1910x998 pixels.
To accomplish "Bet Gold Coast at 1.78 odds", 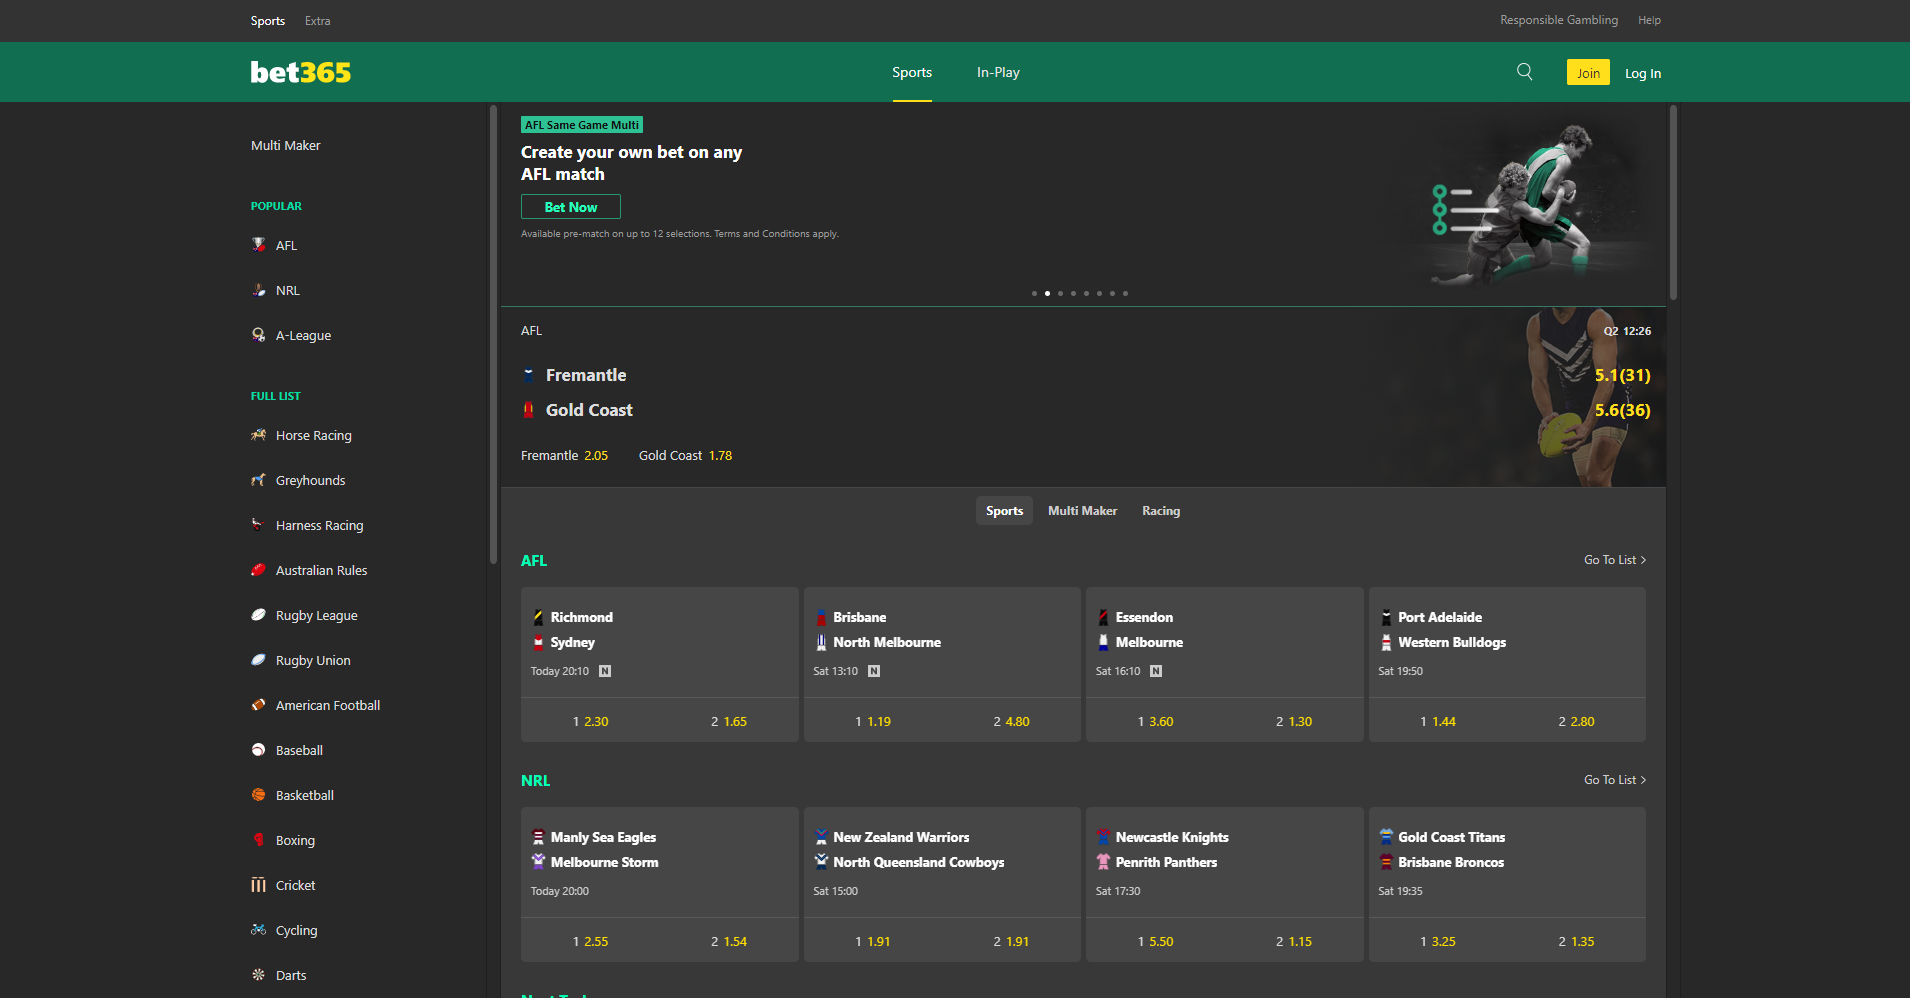I will point(686,456).
